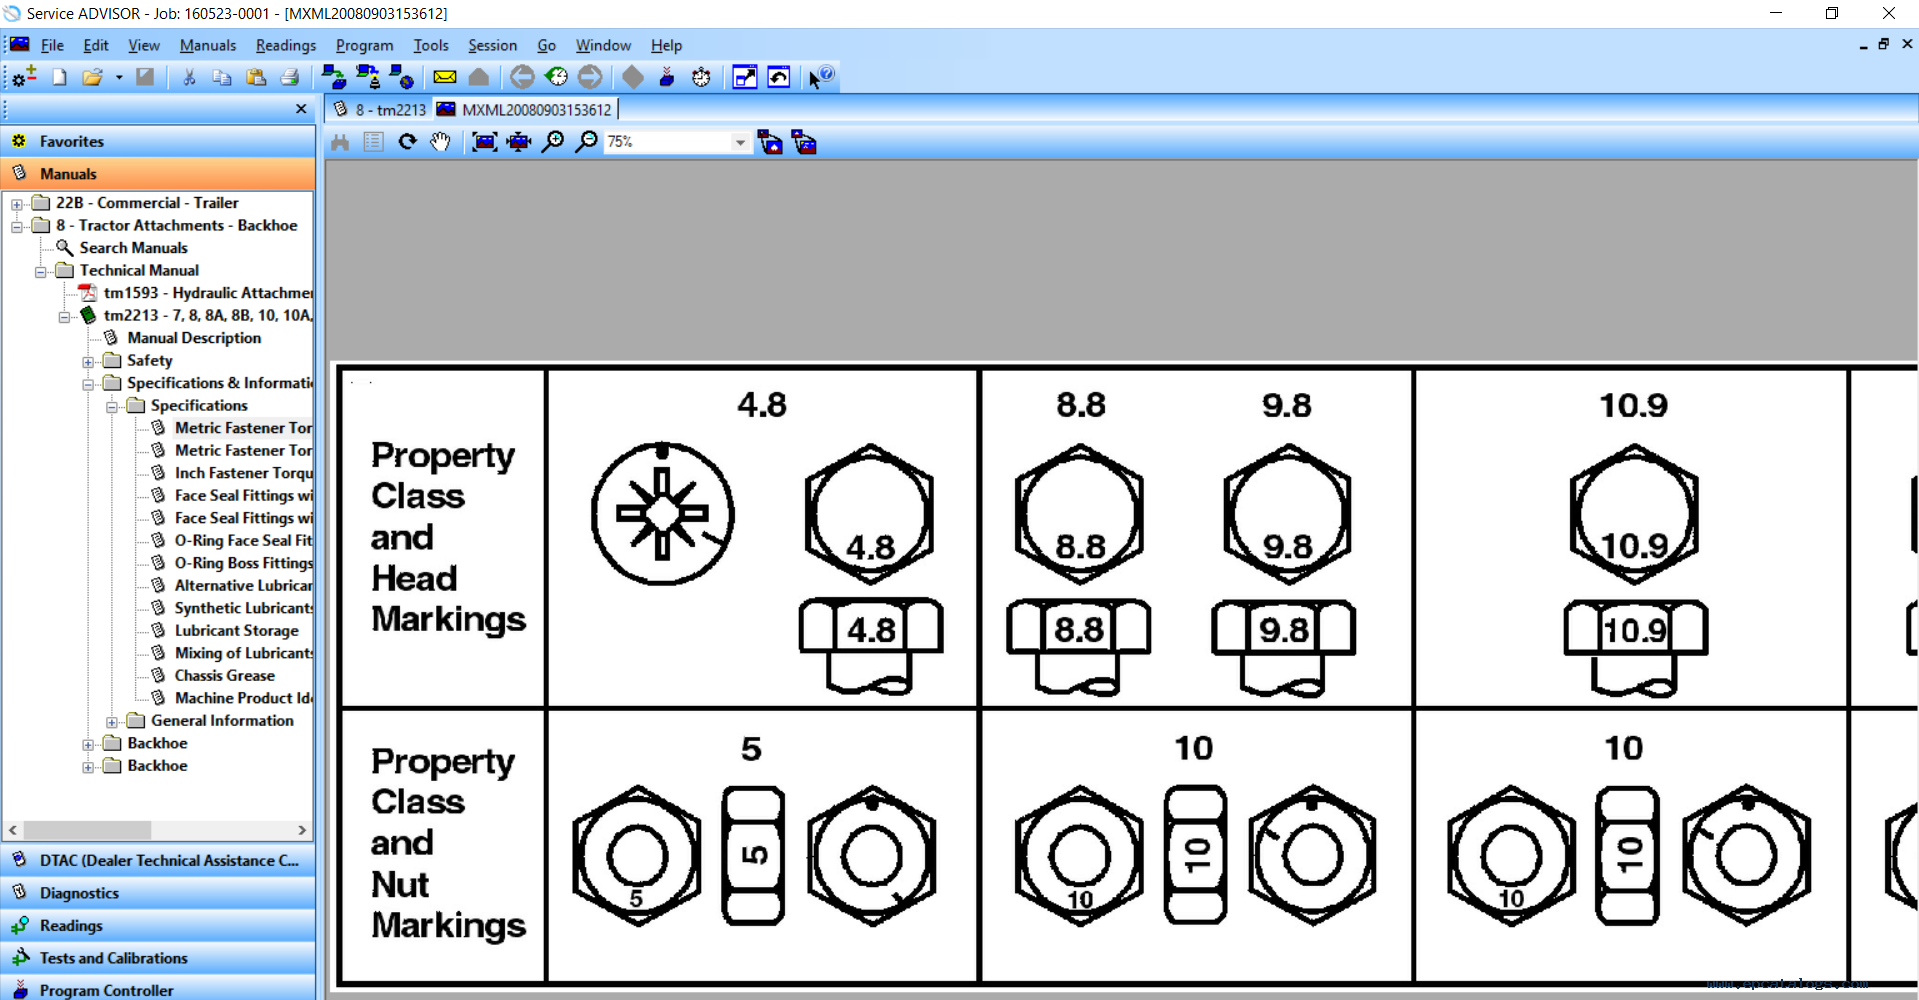The width and height of the screenshot is (1919, 1000).
Task: Select Chassis Grease in the tree
Action: [x=224, y=676]
